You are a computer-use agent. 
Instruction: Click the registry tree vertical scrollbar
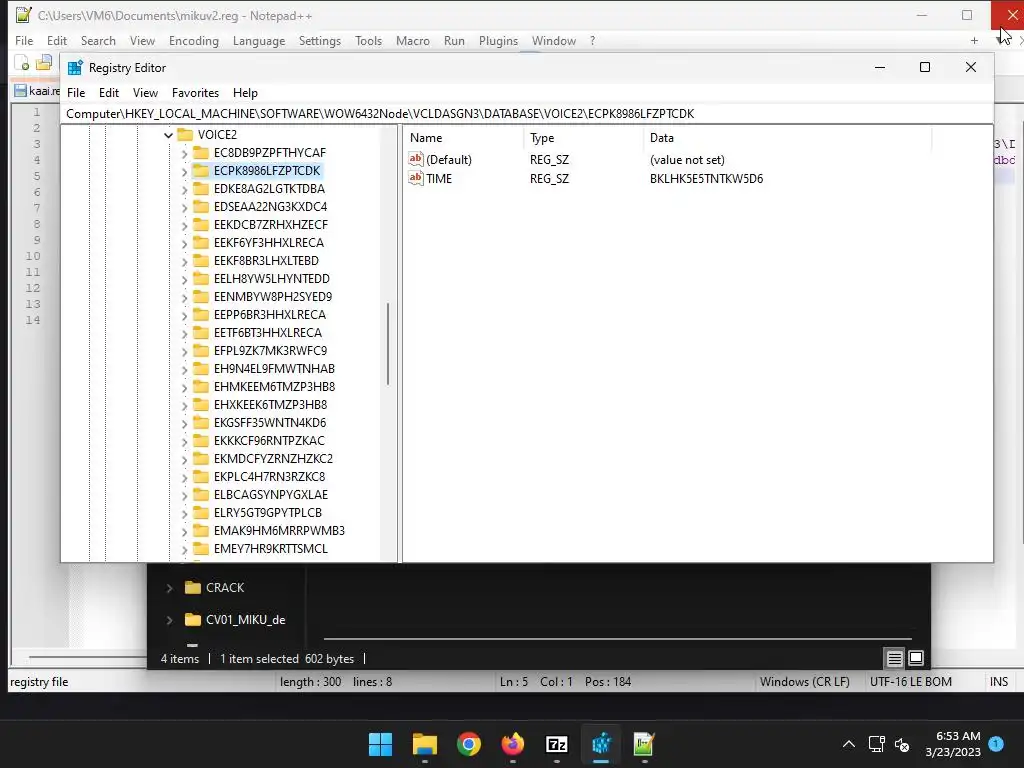pos(388,344)
